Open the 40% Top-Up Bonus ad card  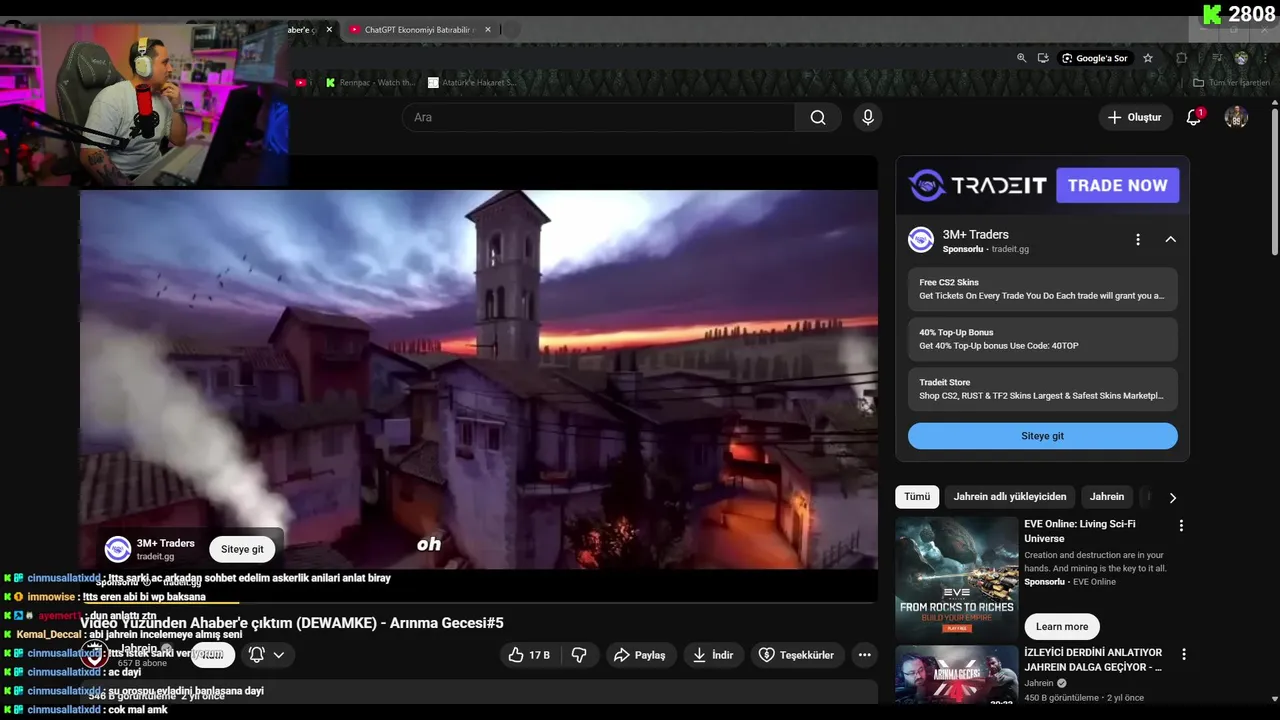(x=1043, y=339)
